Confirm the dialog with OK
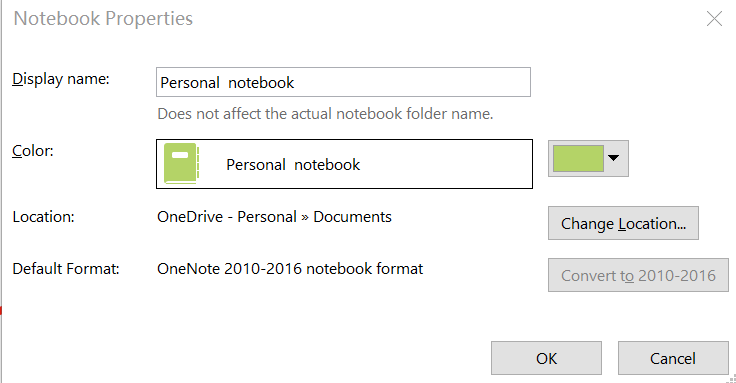The height and width of the screenshot is (383, 736). [x=546, y=358]
